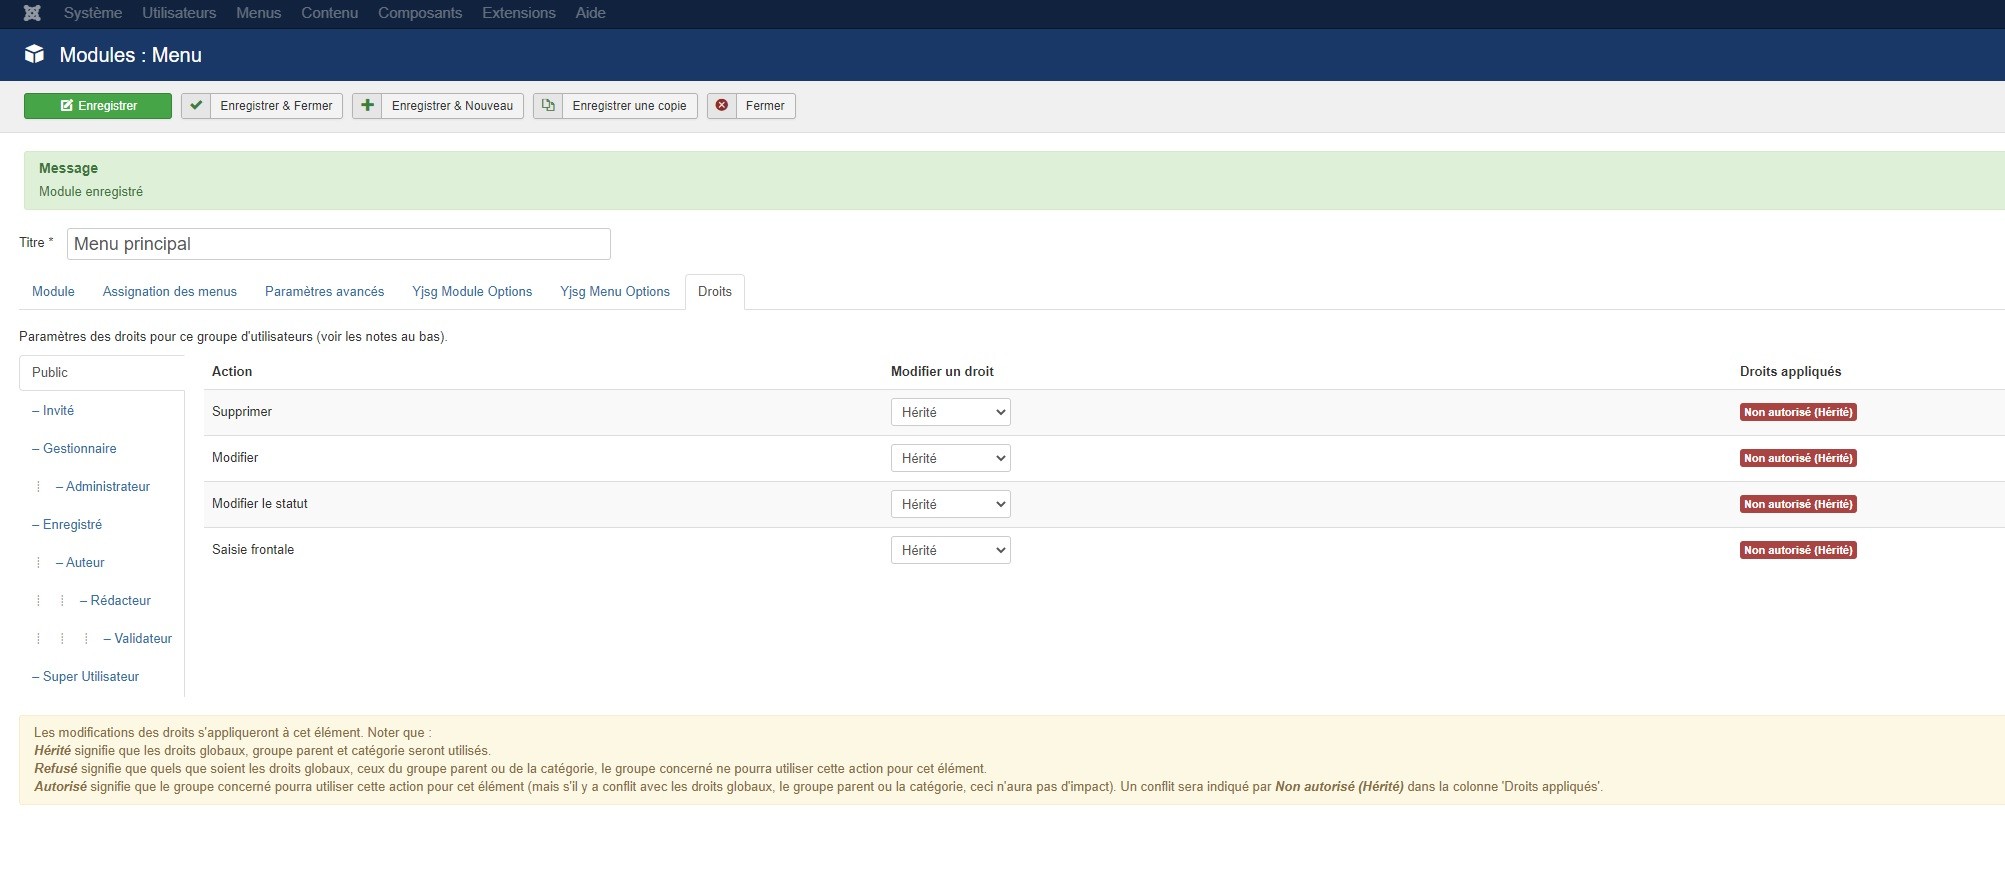Open the Utilisateurs menu
The height and width of the screenshot is (891, 2005).
(179, 13)
